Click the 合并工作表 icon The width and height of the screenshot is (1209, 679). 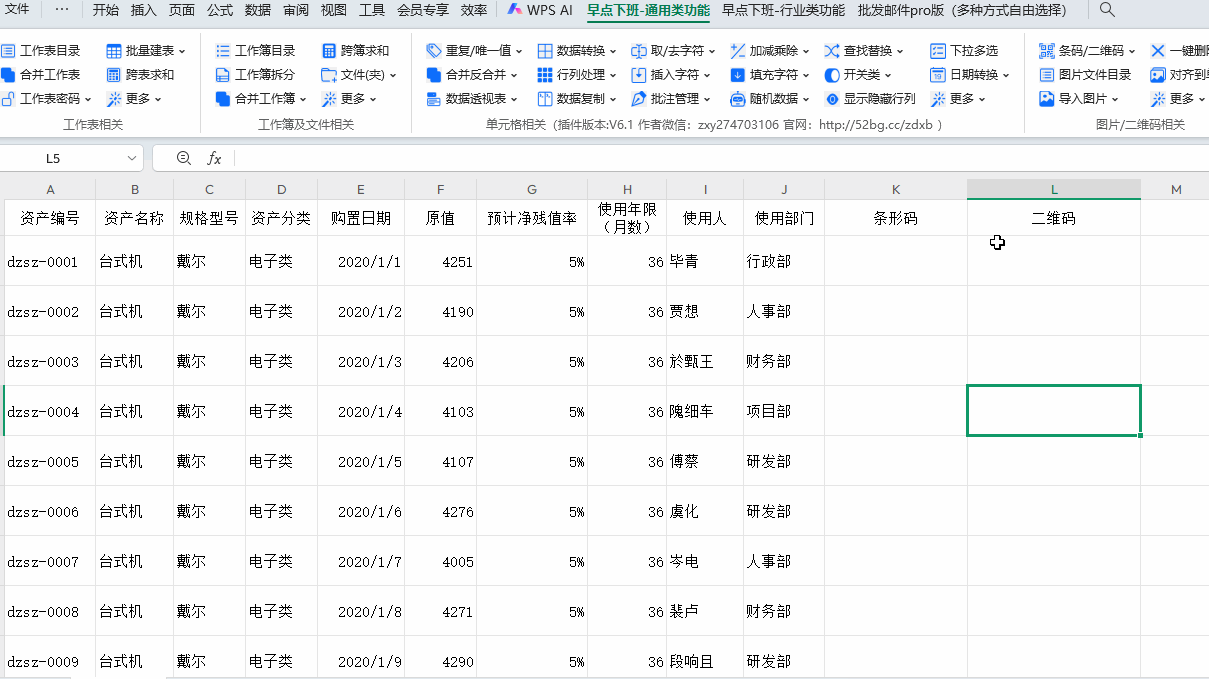(x=8, y=75)
